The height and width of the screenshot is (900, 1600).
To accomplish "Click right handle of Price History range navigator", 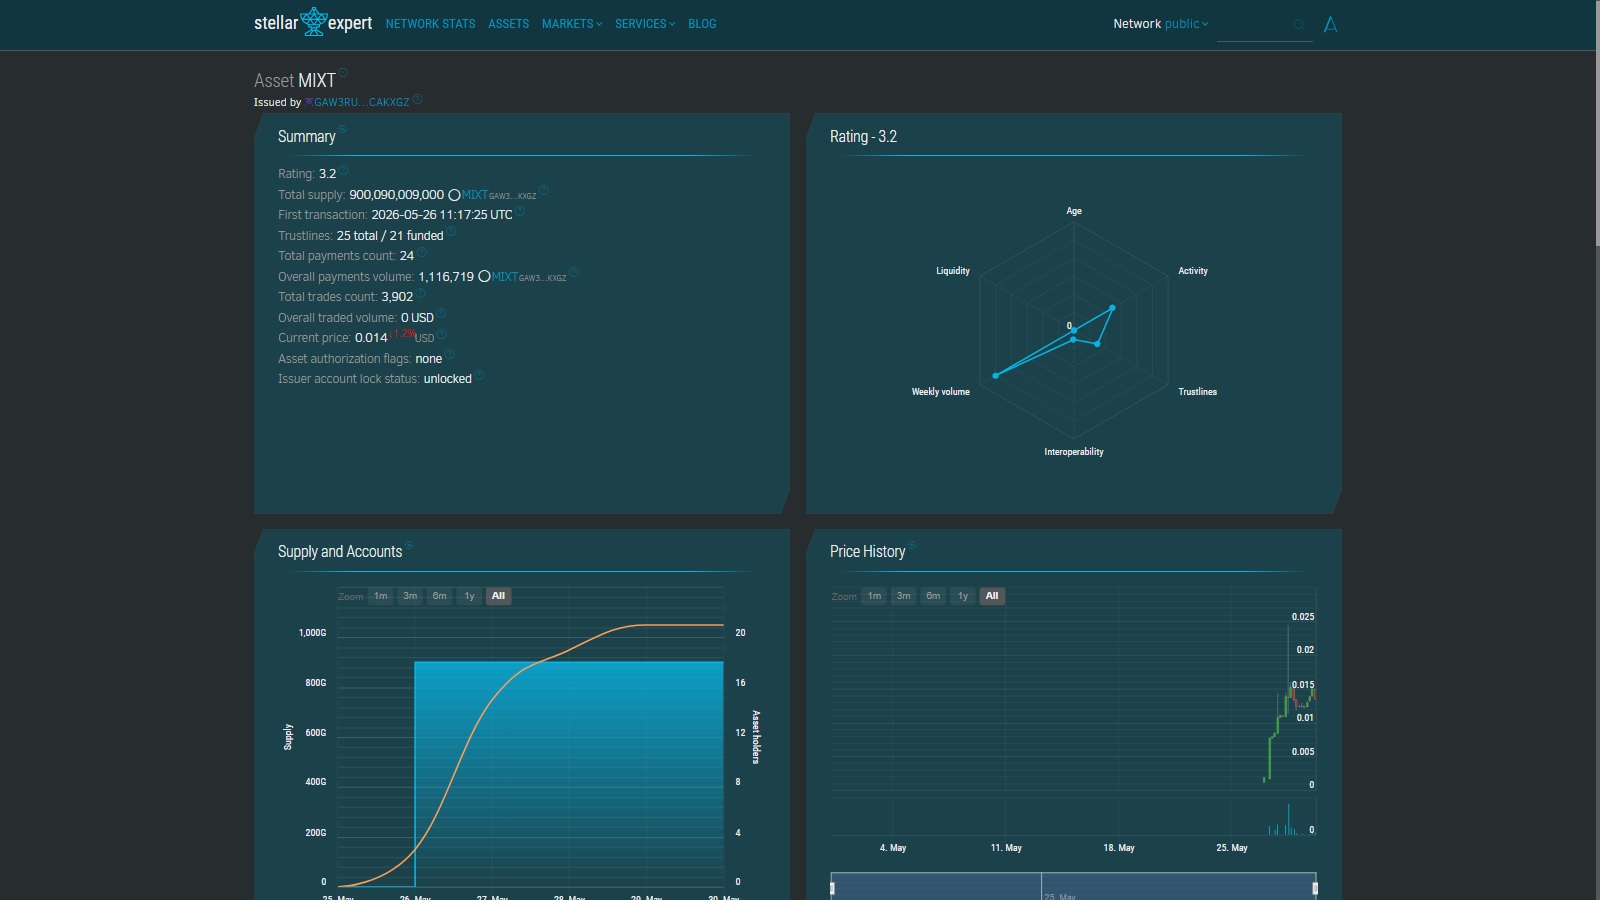I will [x=1315, y=888].
